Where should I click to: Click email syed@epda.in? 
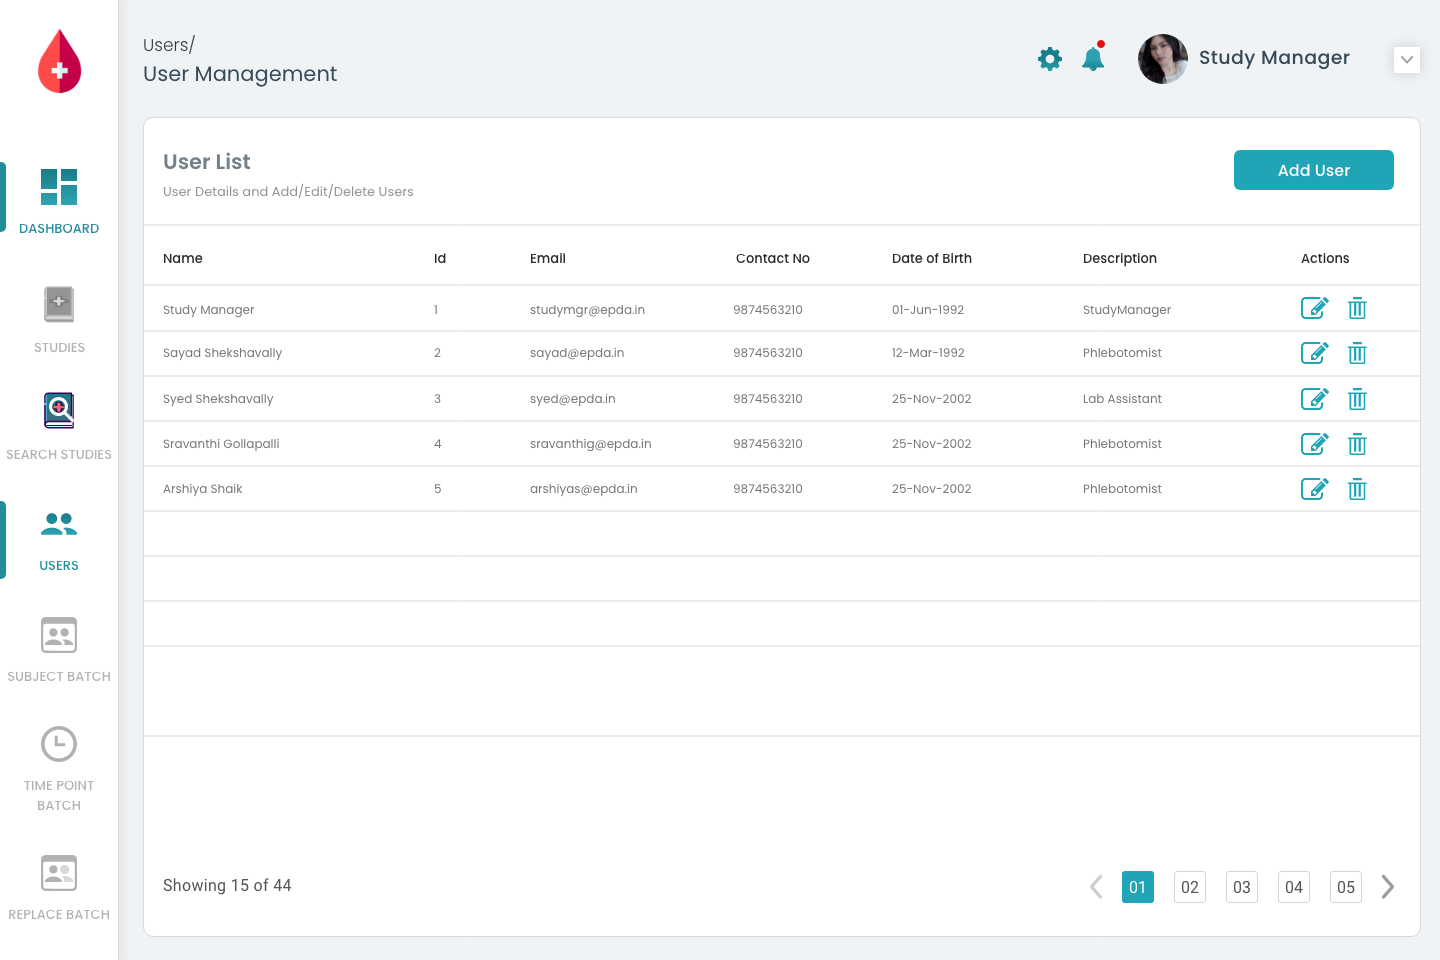pyautogui.click(x=573, y=399)
